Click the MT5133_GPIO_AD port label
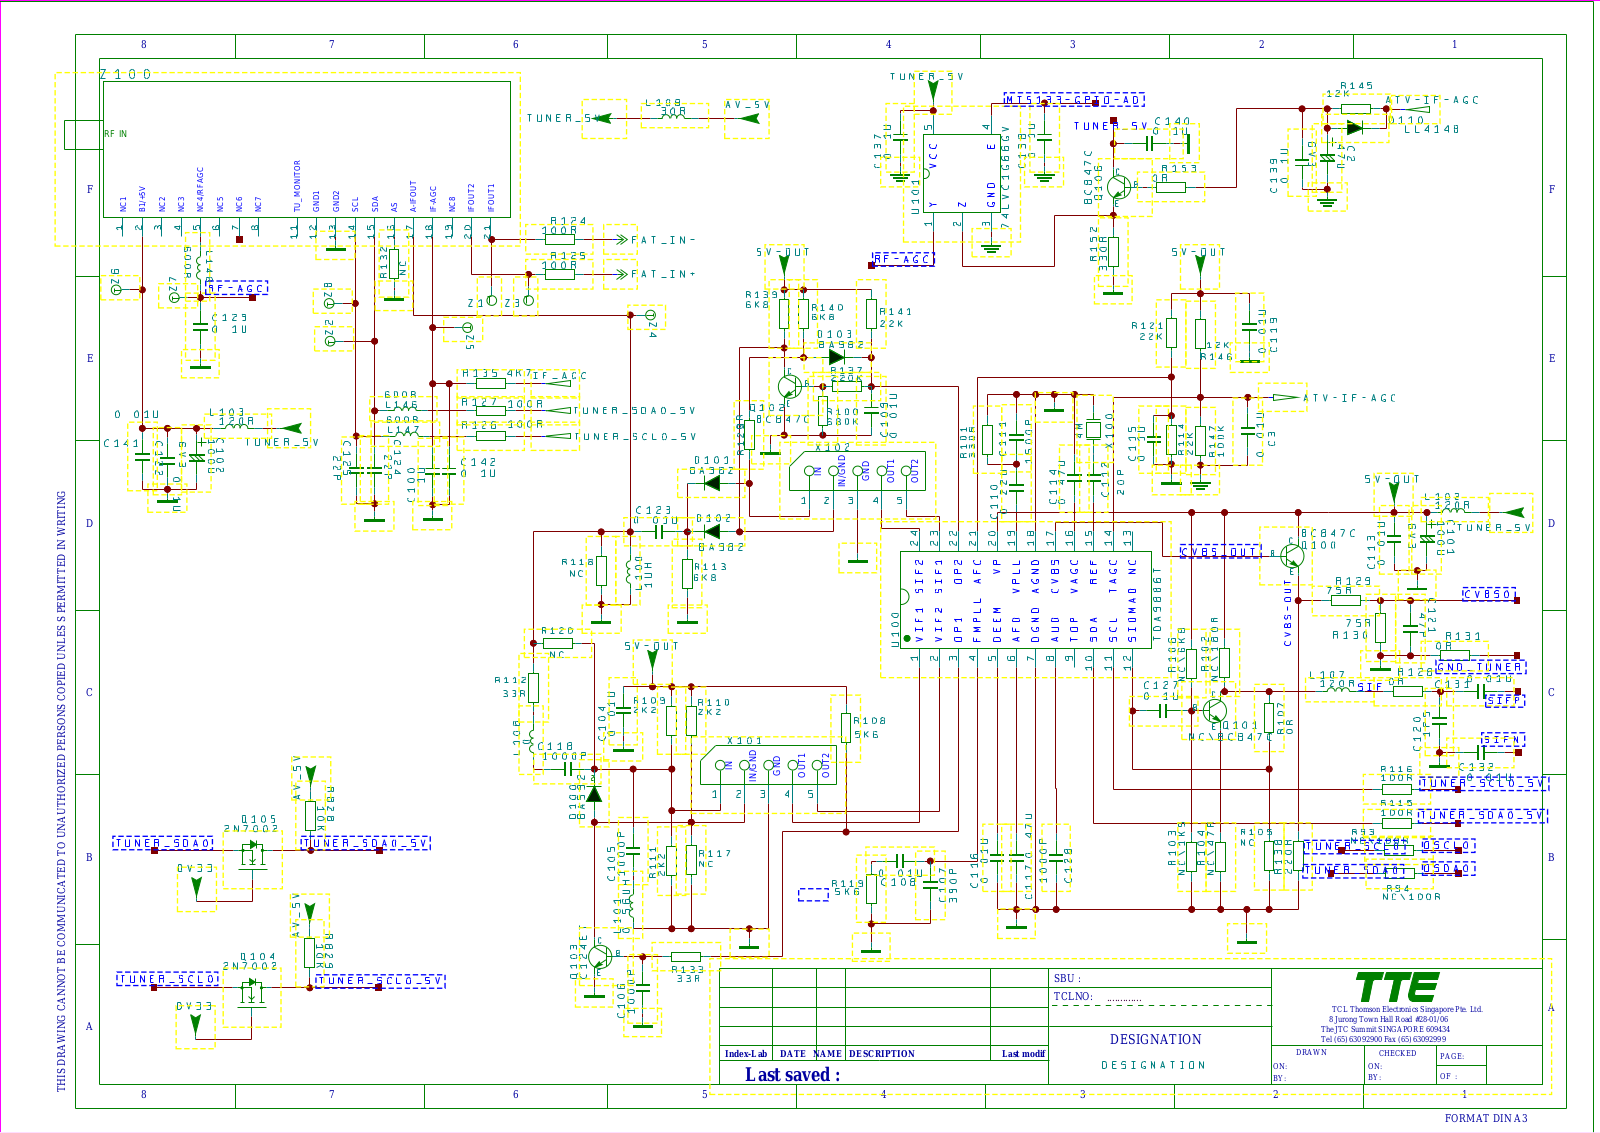The width and height of the screenshot is (1600, 1133). 1074,100
